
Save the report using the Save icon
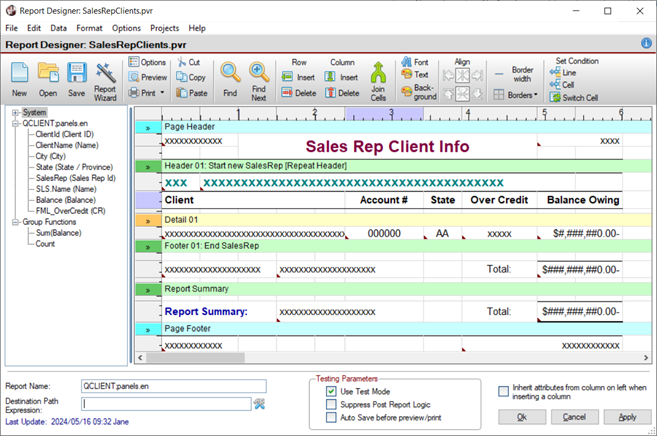click(76, 74)
